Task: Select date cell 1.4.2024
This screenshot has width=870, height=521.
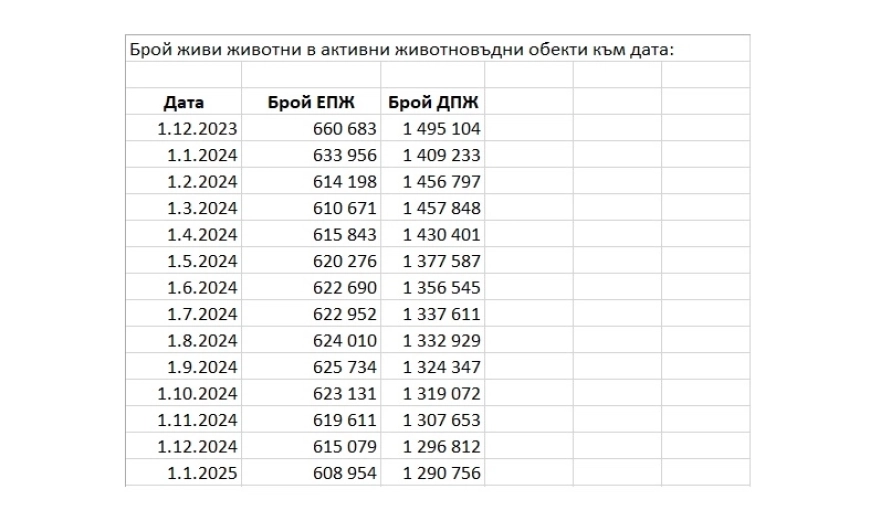Action: pyautogui.click(x=203, y=234)
